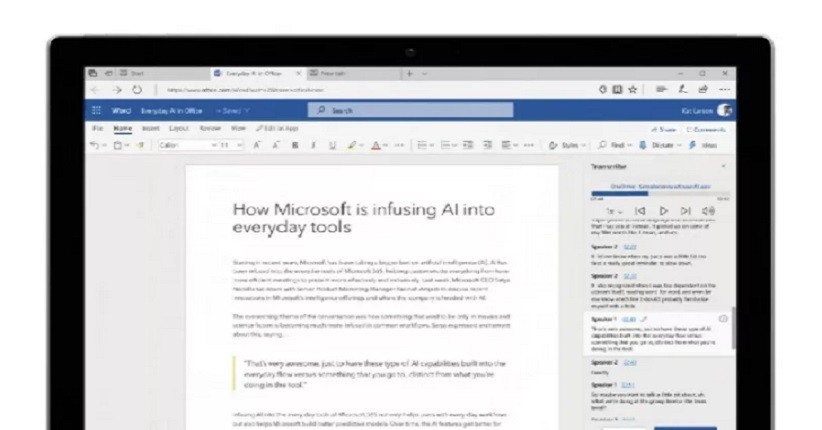Skip back in the transcribe audio
822x430 pixels.
pyautogui.click(x=640, y=211)
